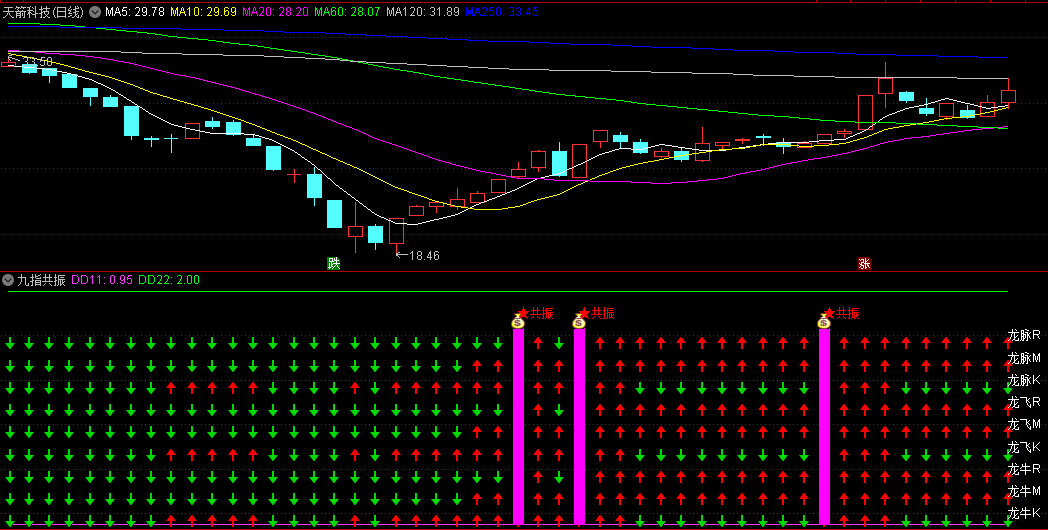Screen dimensions: 1048x530
Task: Click the 龙牛R row label
Action: click(x=1024, y=469)
